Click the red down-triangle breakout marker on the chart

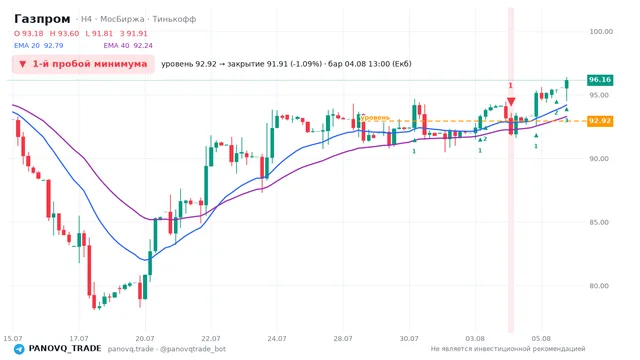pos(511,101)
